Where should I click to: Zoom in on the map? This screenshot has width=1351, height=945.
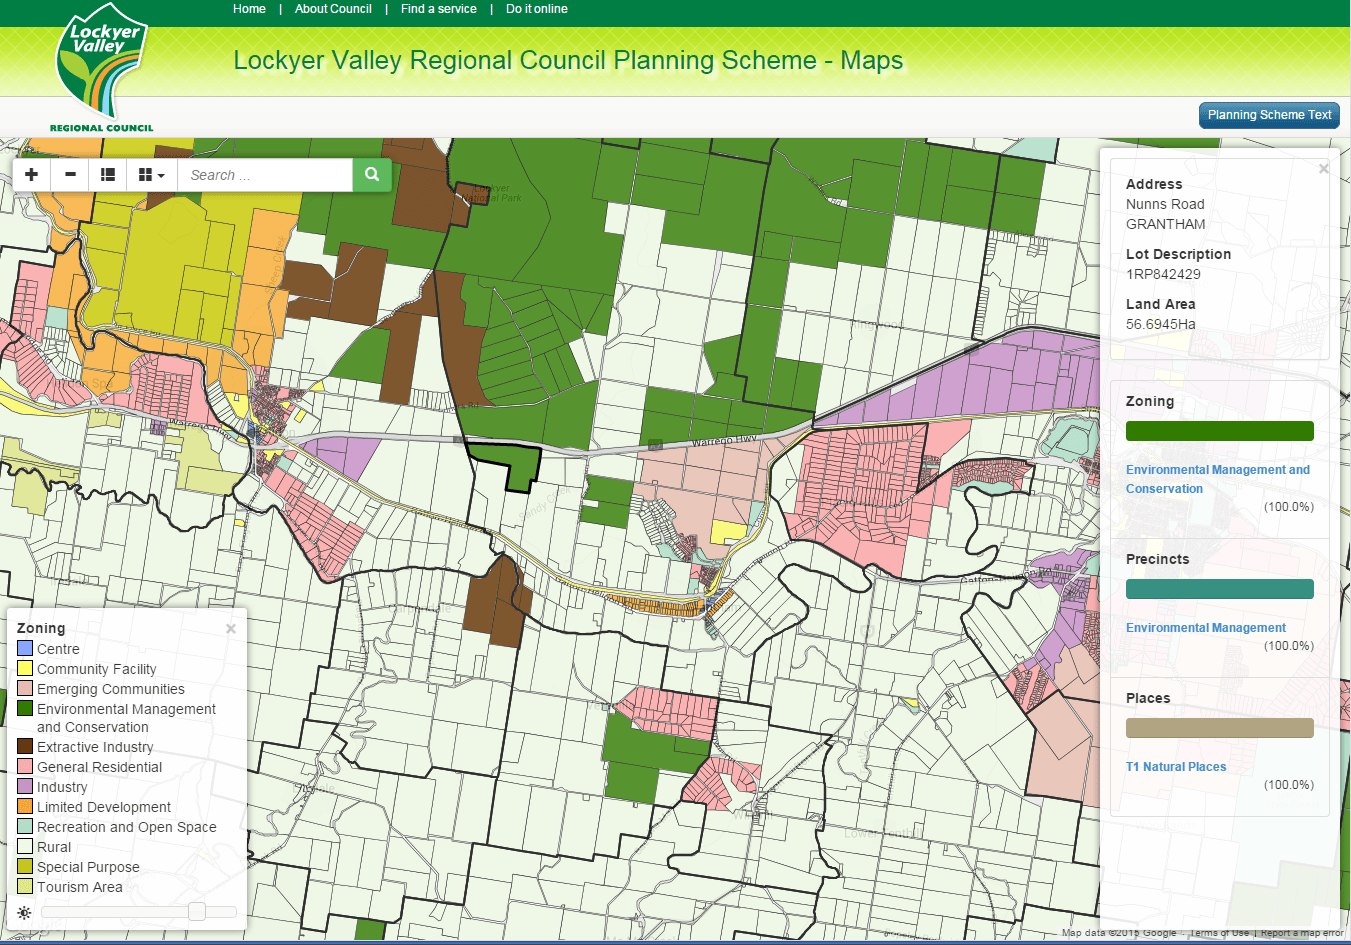click(x=31, y=174)
